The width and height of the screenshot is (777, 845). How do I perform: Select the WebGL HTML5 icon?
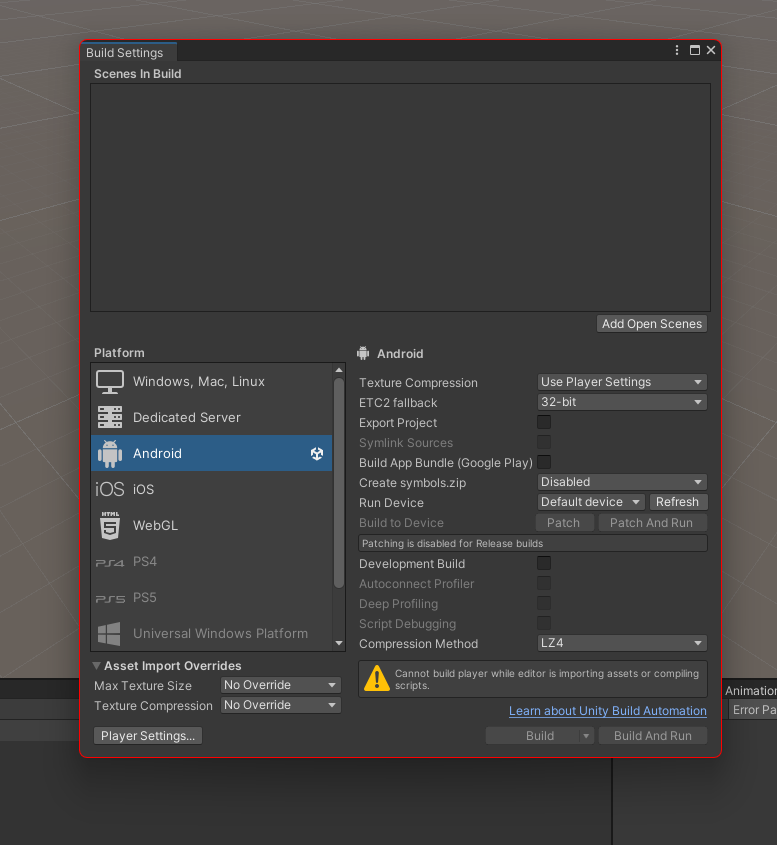pos(110,525)
